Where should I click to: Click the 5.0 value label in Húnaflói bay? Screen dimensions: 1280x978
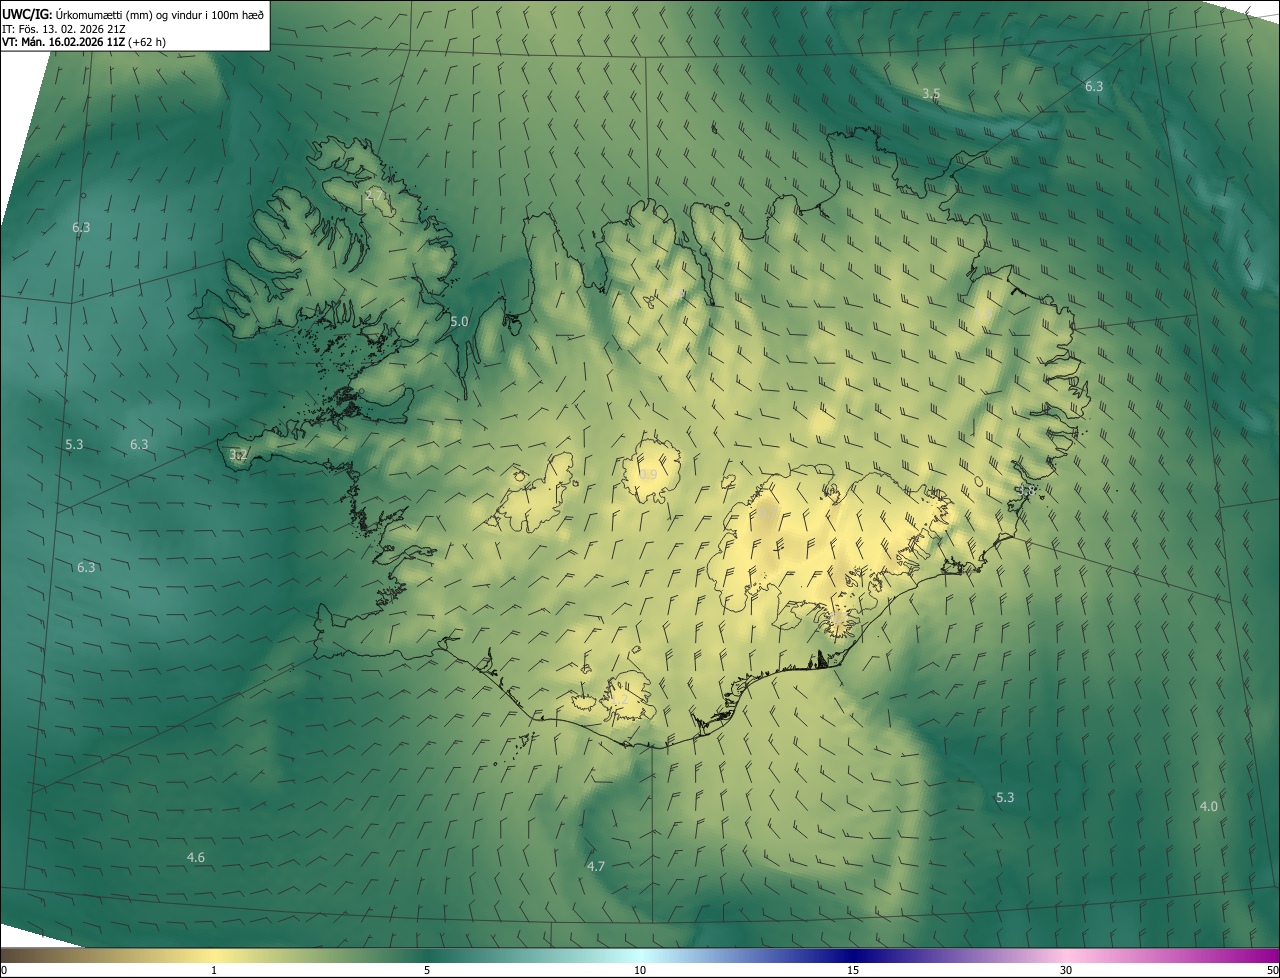click(459, 322)
